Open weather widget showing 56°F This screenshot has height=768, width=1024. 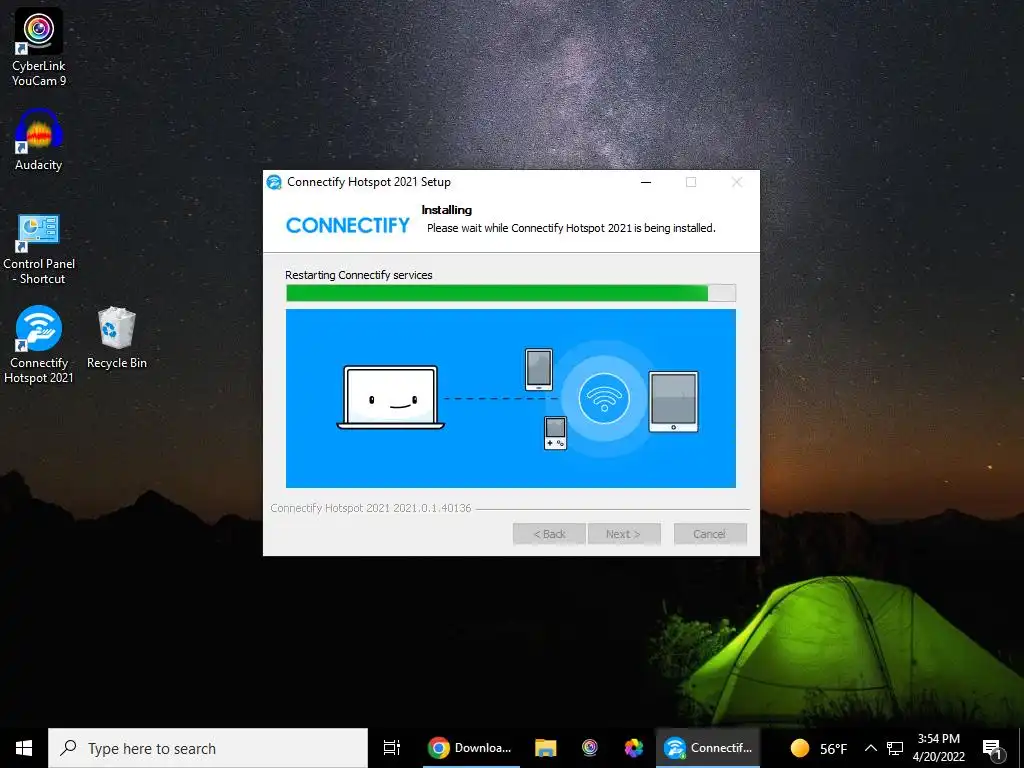tap(818, 748)
